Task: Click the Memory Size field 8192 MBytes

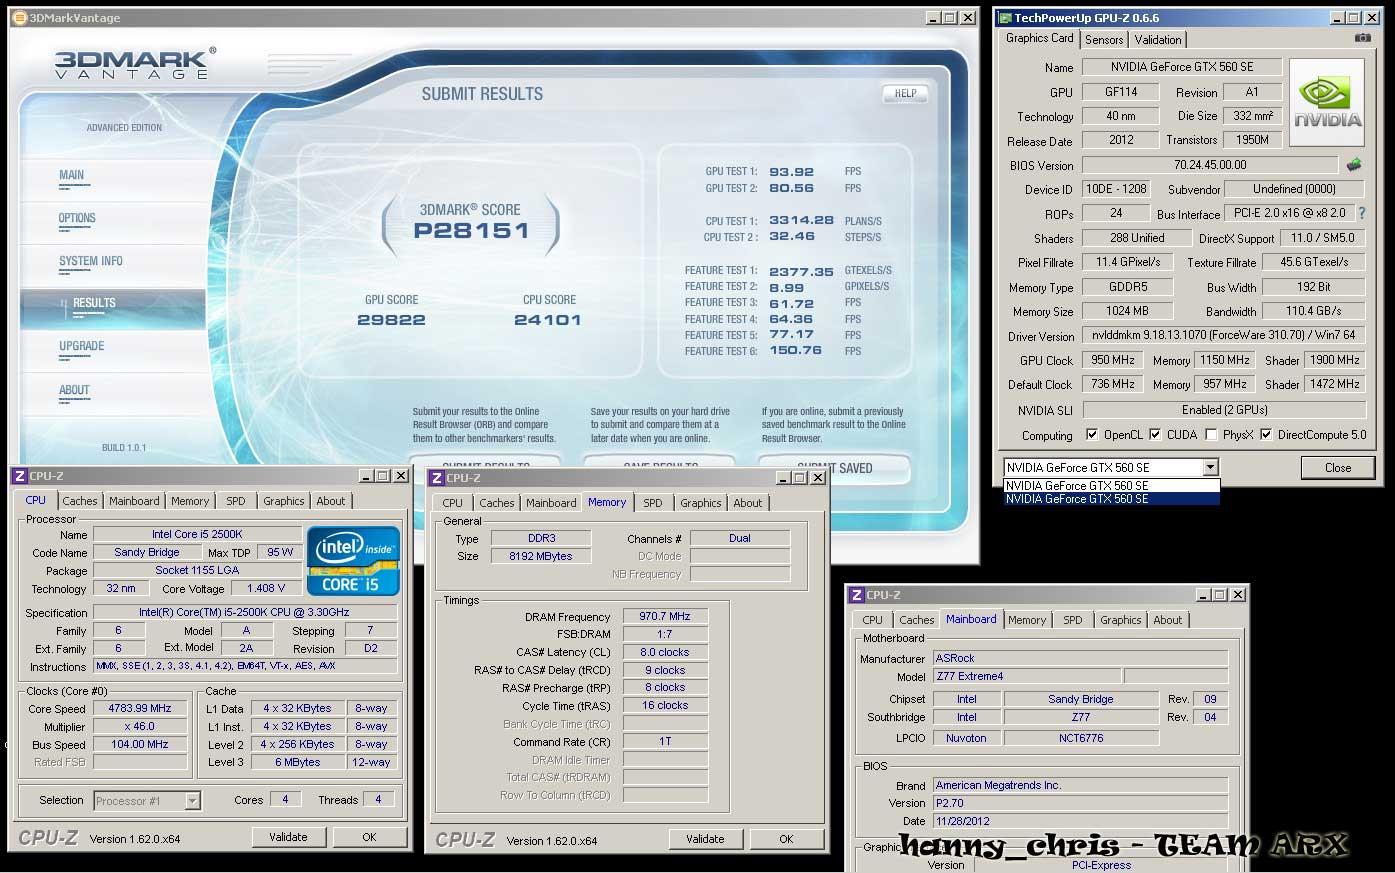Action: click(541, 556)
